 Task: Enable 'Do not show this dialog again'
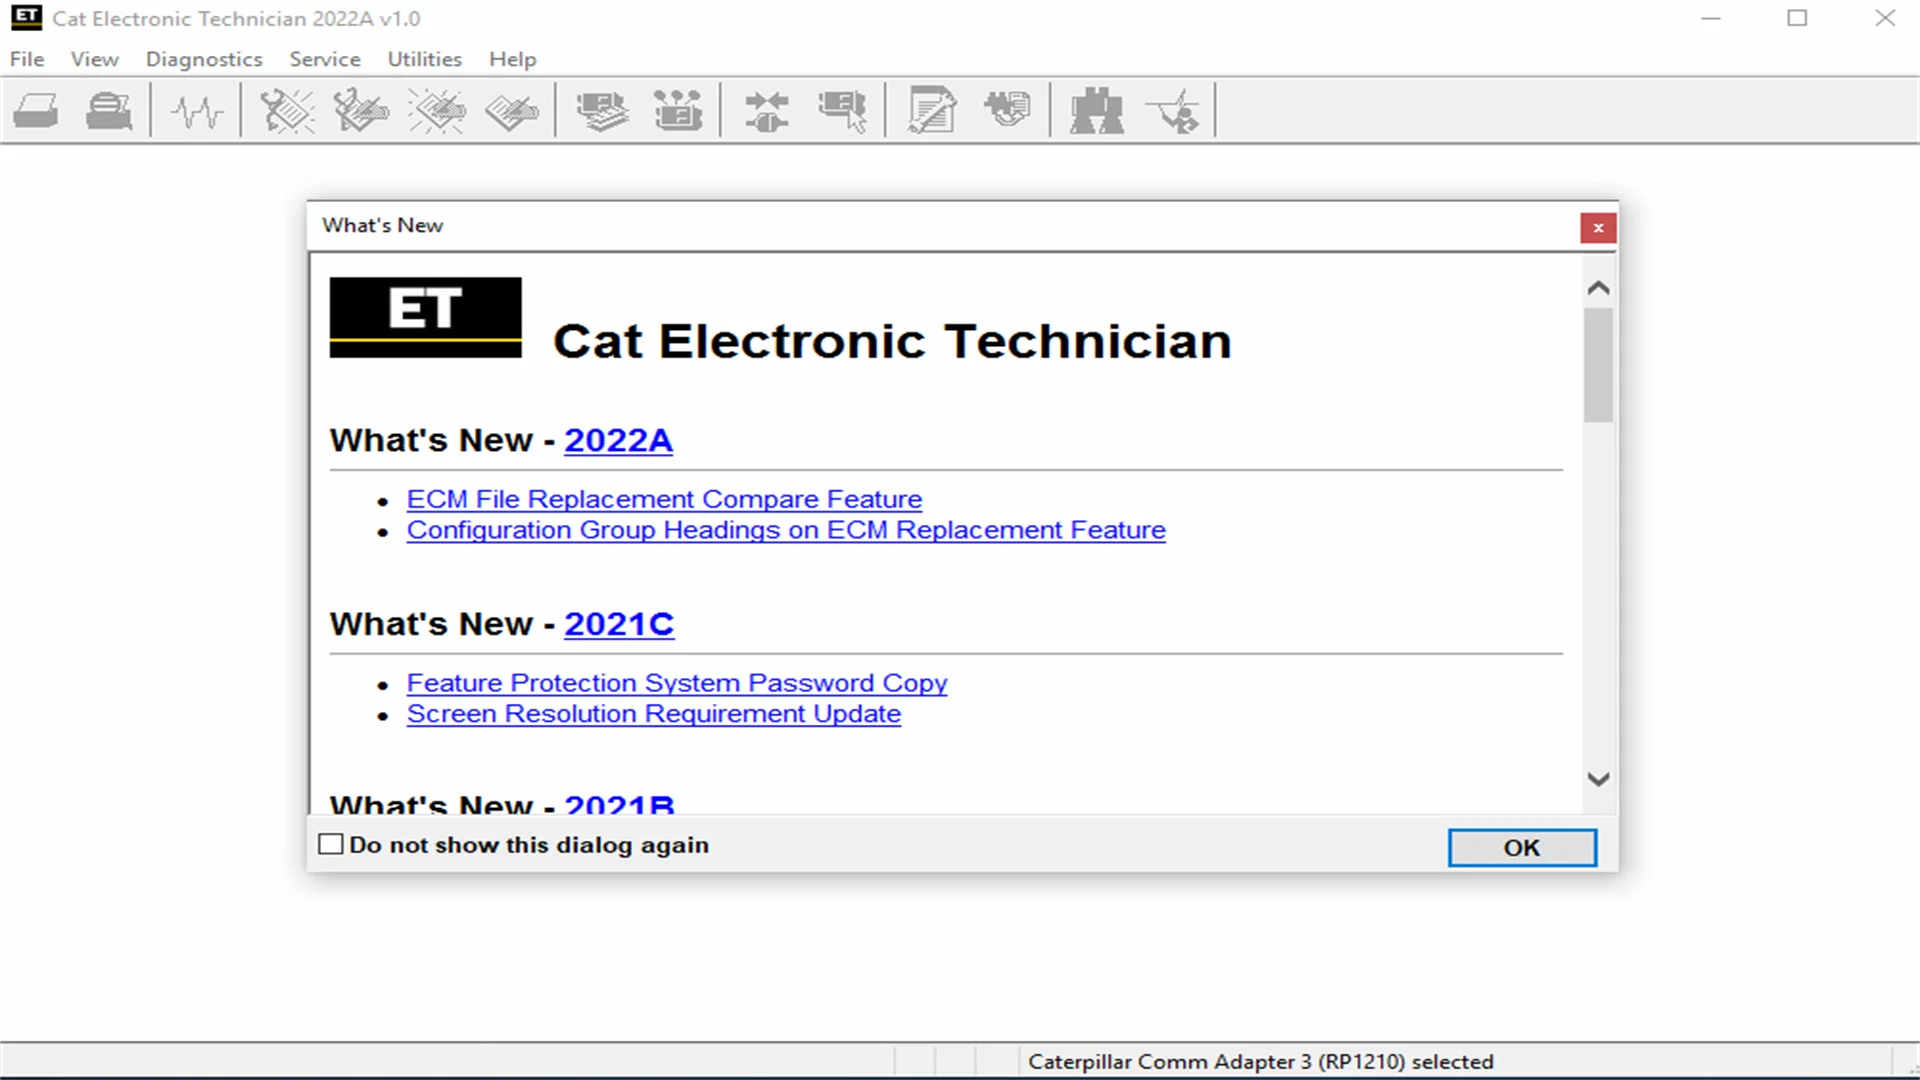(331, 844)
